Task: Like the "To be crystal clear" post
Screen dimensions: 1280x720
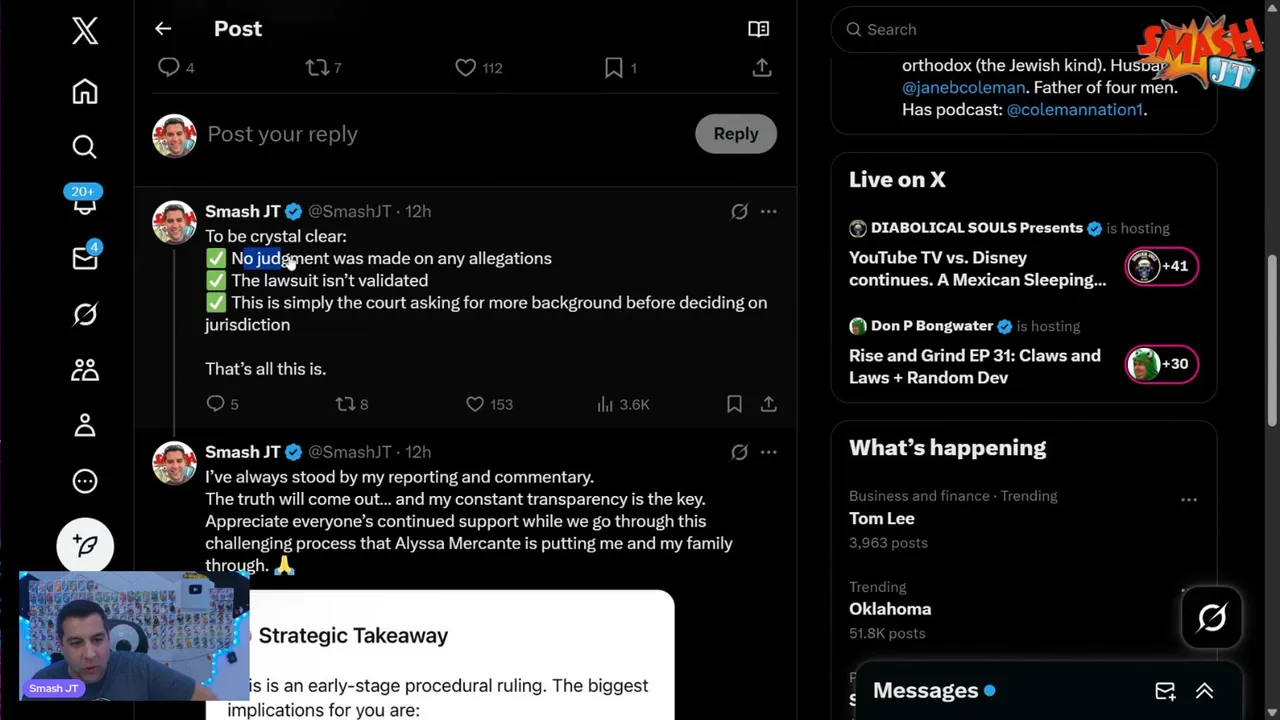Action: point(475,404)
